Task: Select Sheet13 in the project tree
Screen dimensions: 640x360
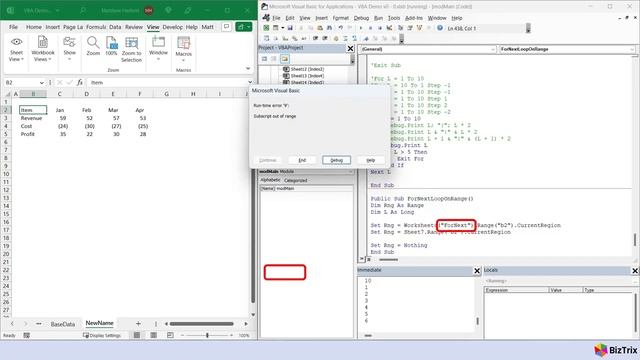Action: point(303,76)
